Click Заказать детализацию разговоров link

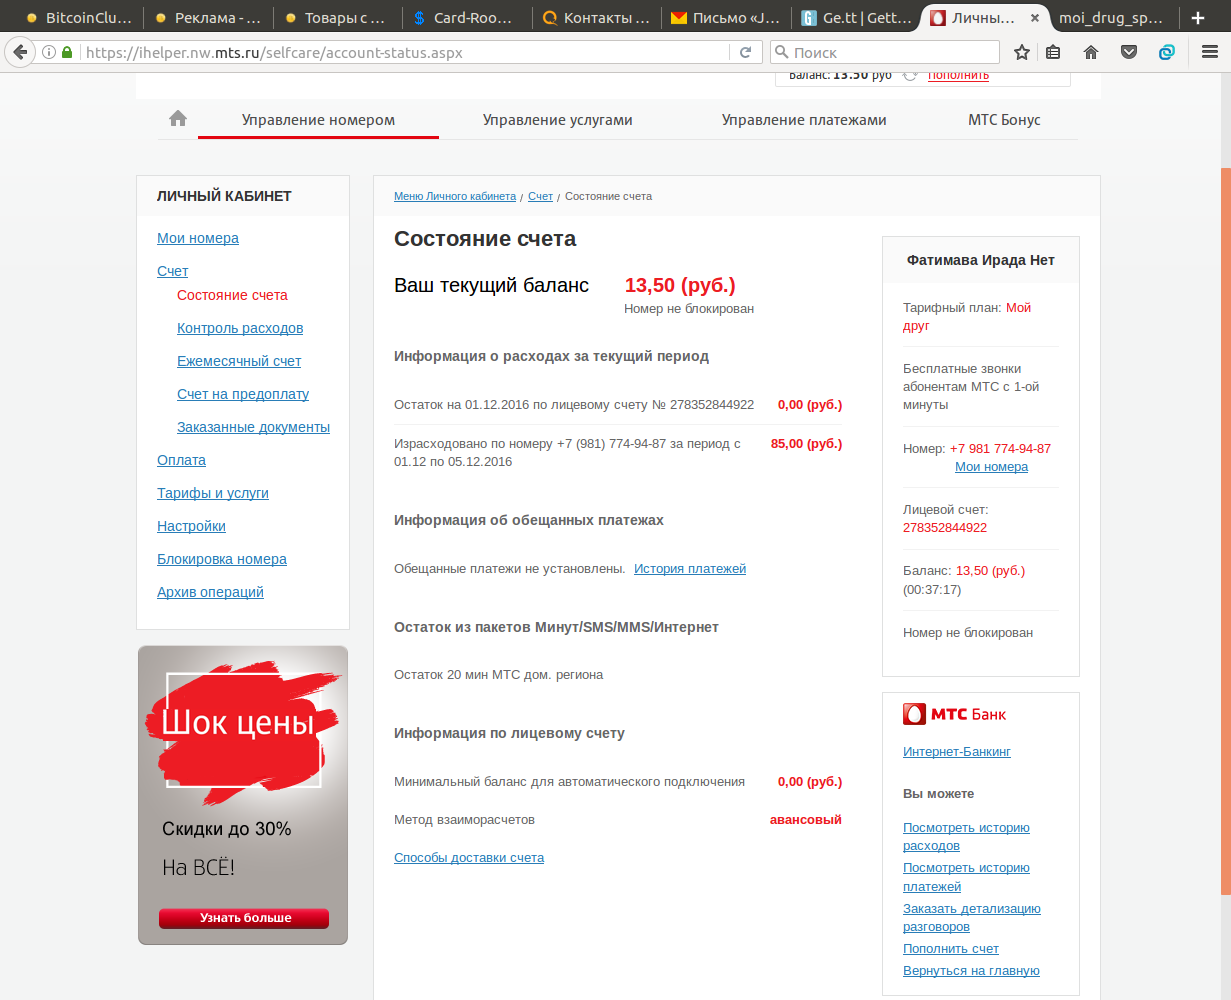[x=972, y=917]
